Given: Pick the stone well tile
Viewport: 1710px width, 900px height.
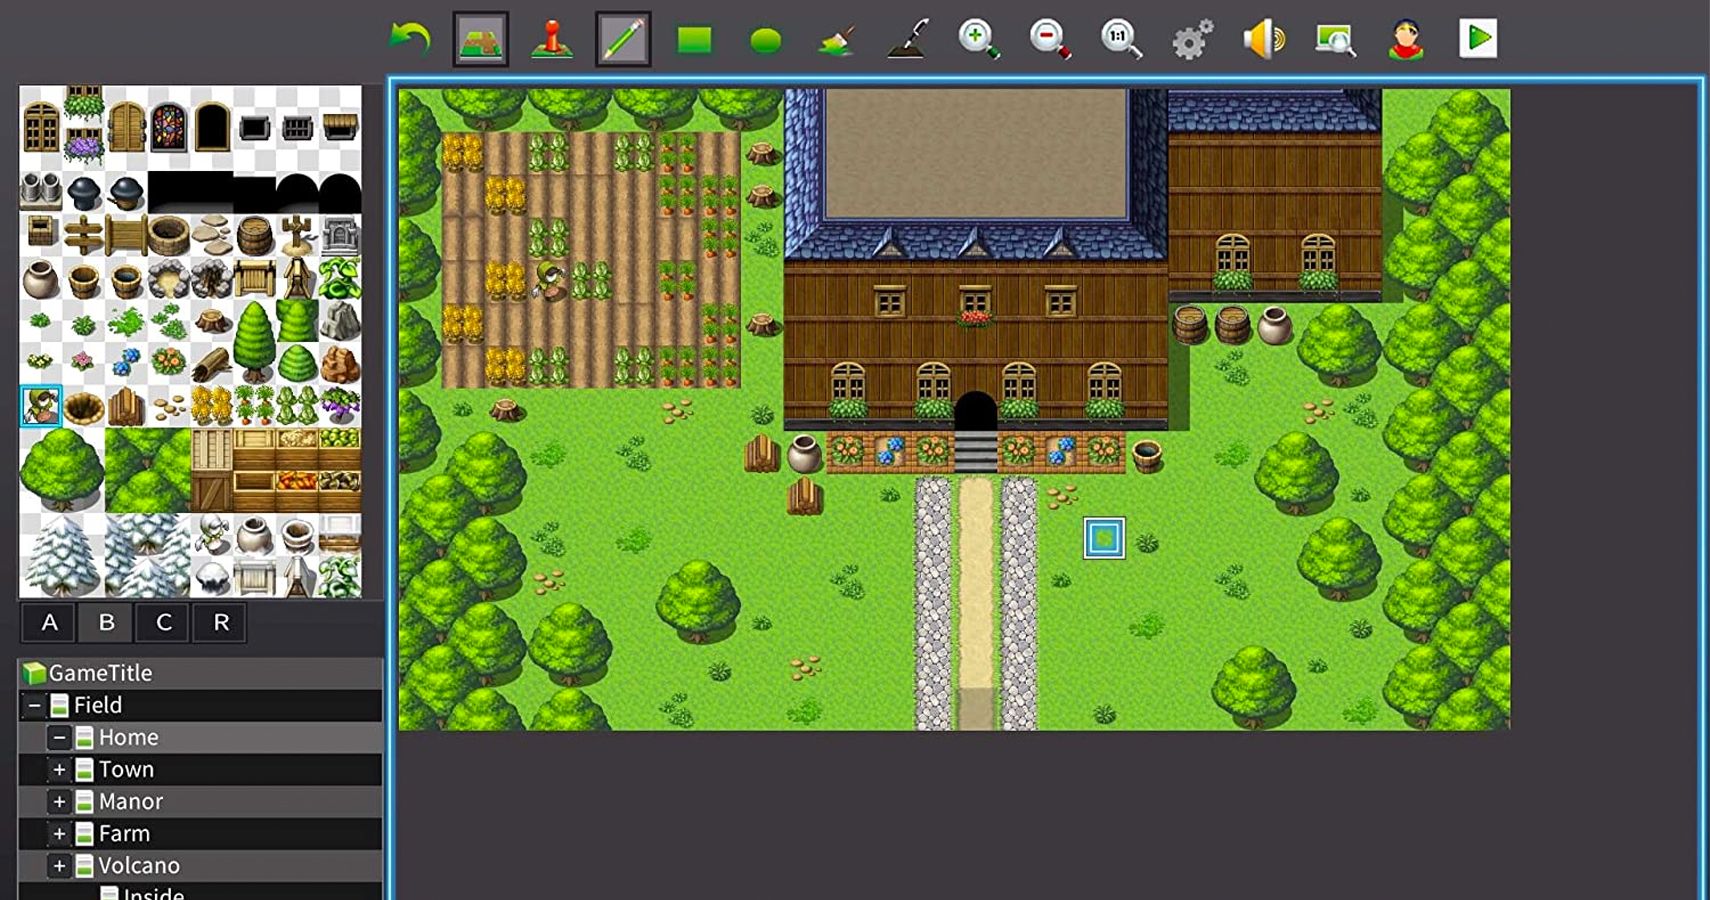Looking at the screenshot, I should pos(169,236).
